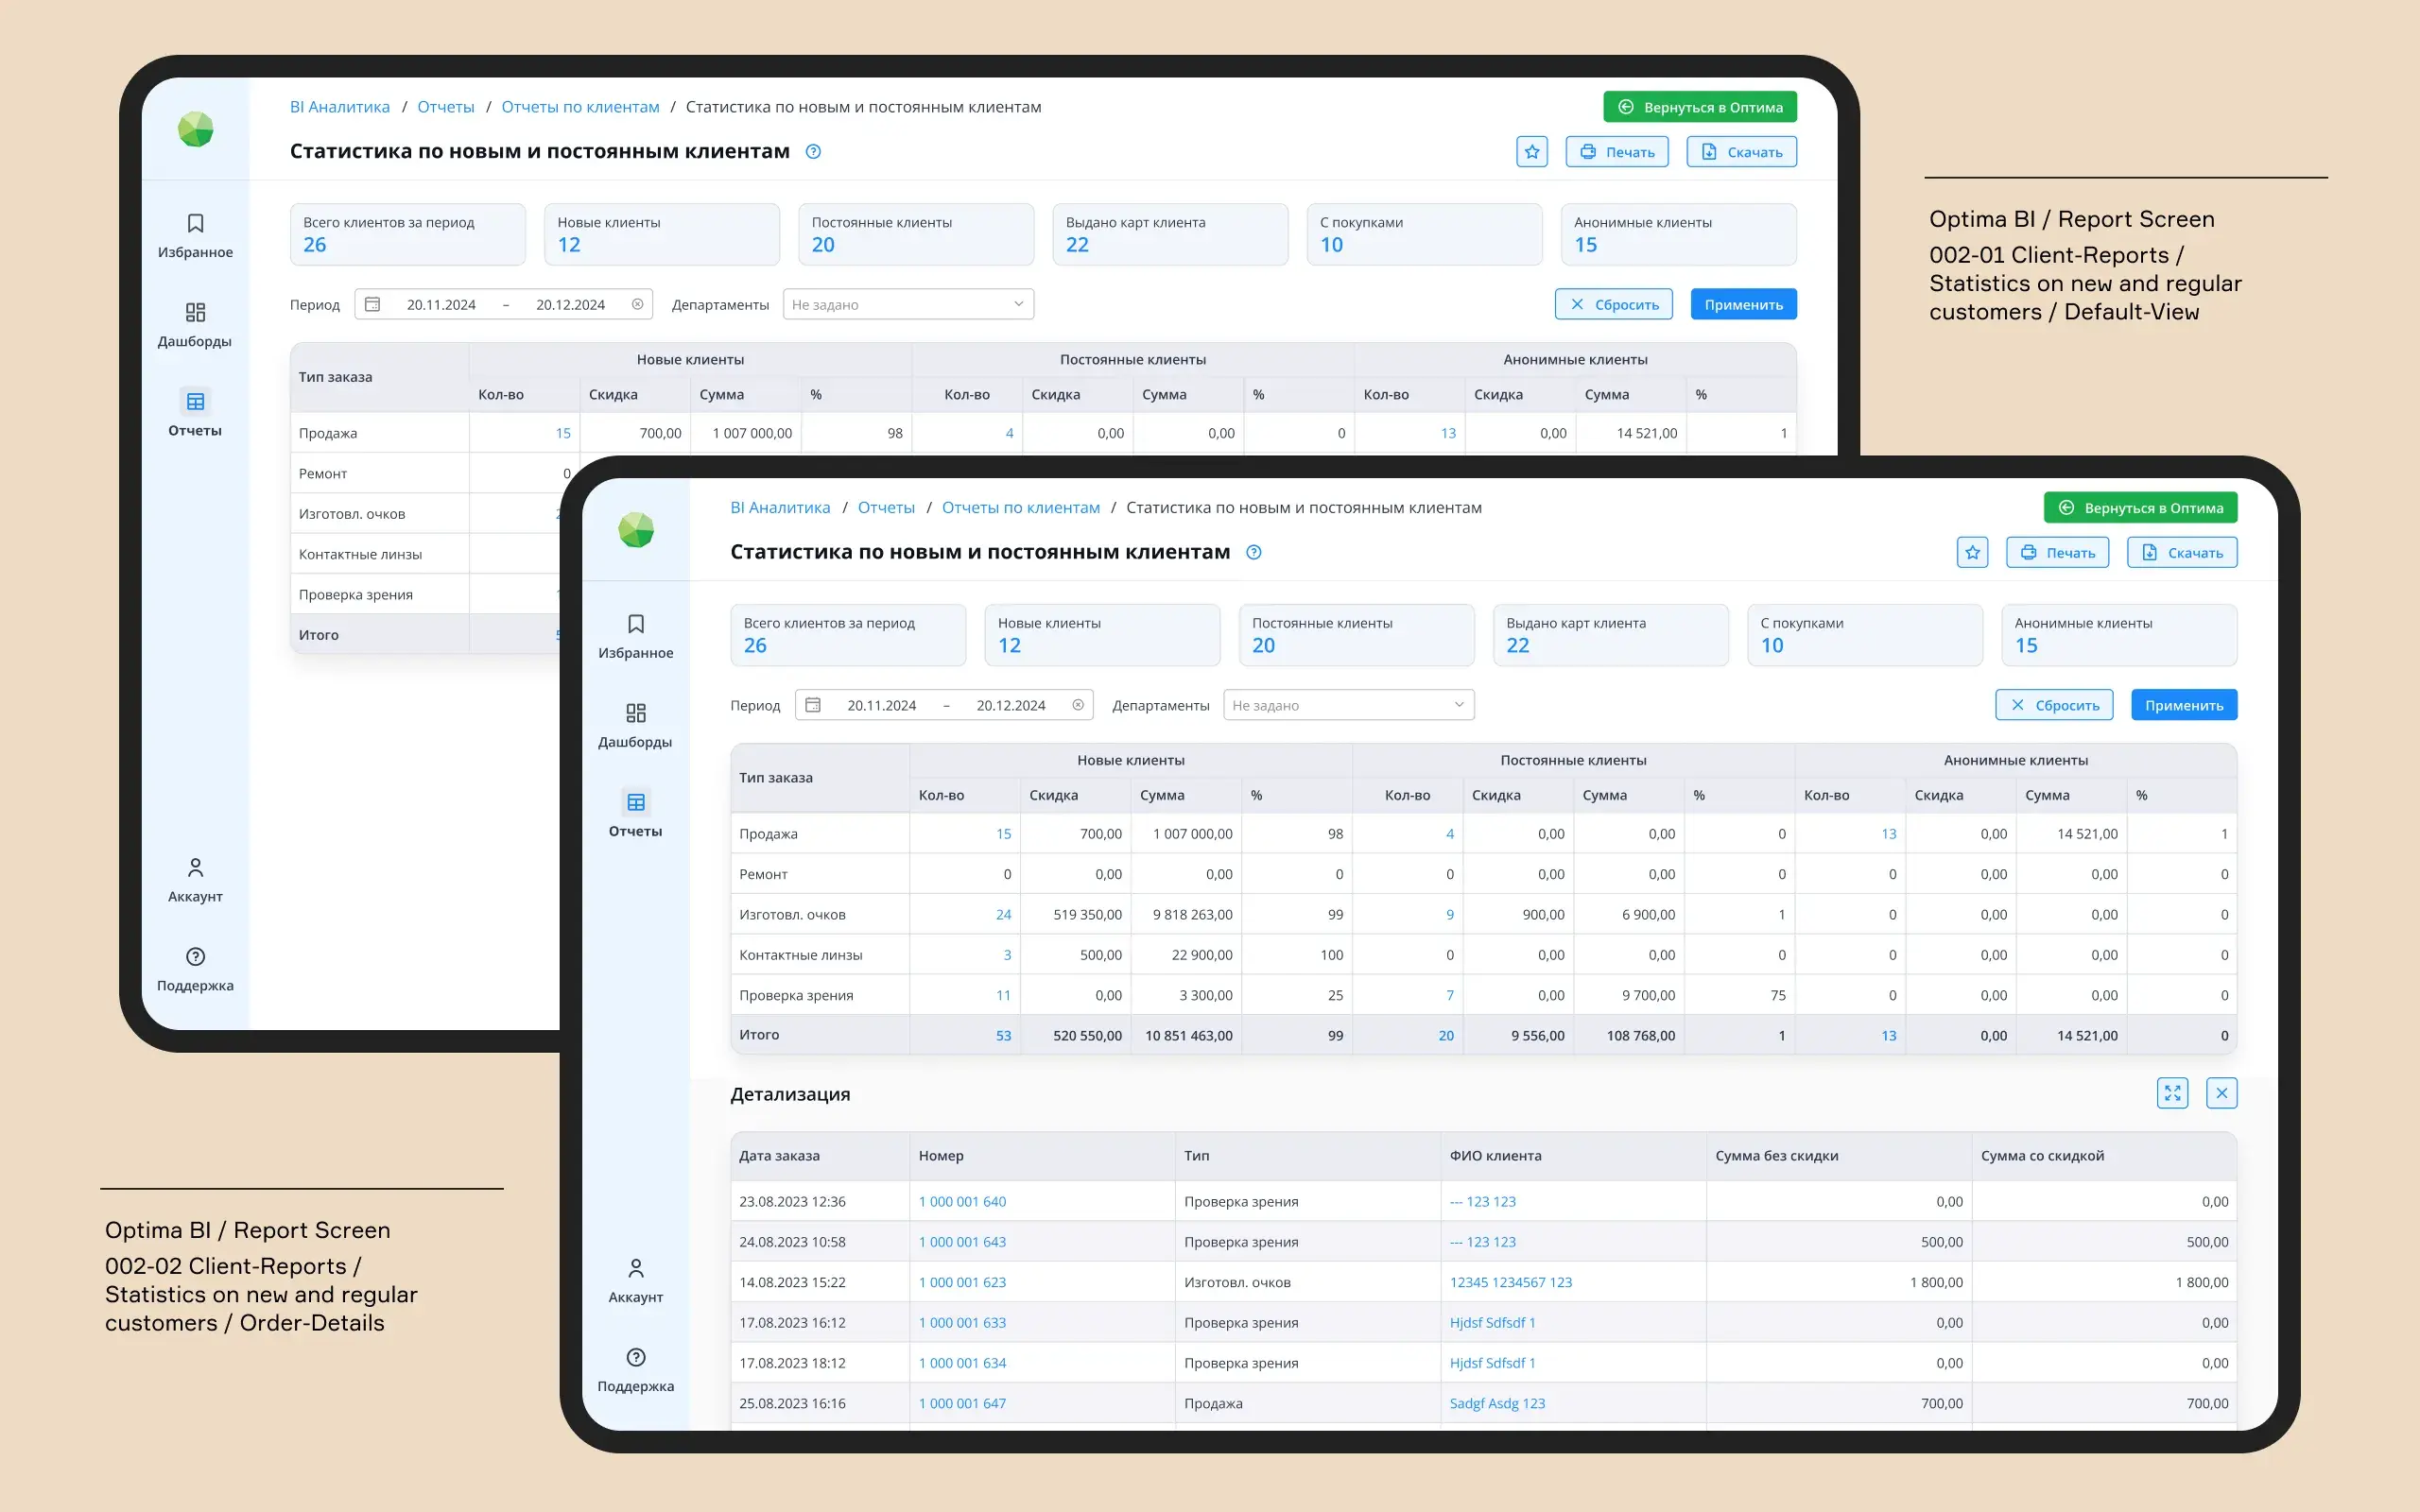Open Отчеты breadcrumb in the front window
This screenshot has height=1512, width=2420.
pos(886,507)
